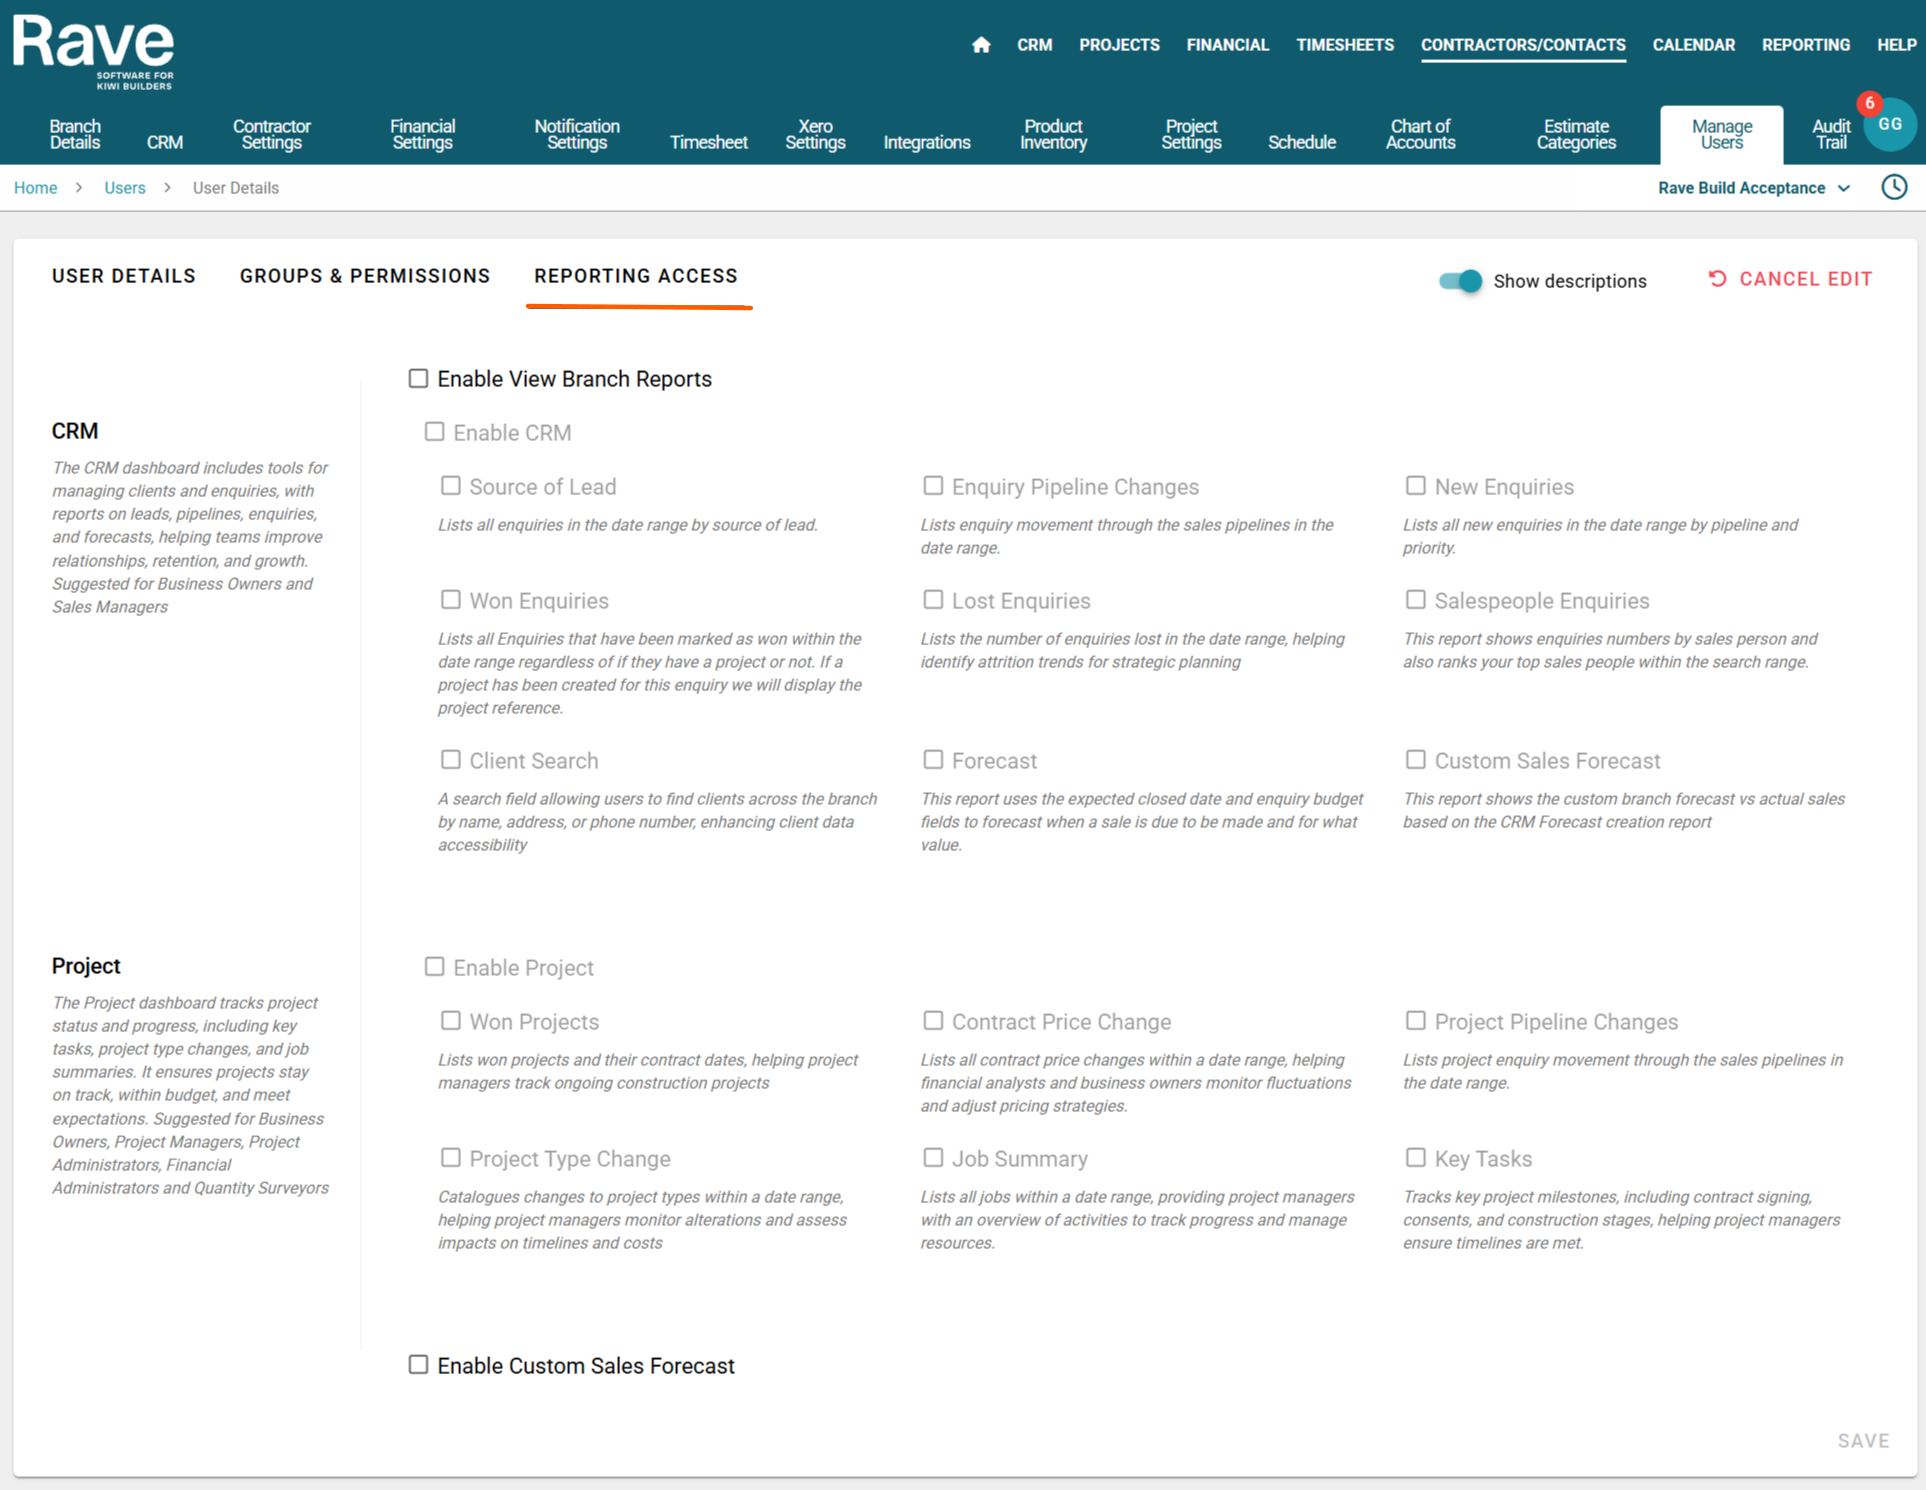Check Enable Custom Sales Forecast

coord(418,1365)
